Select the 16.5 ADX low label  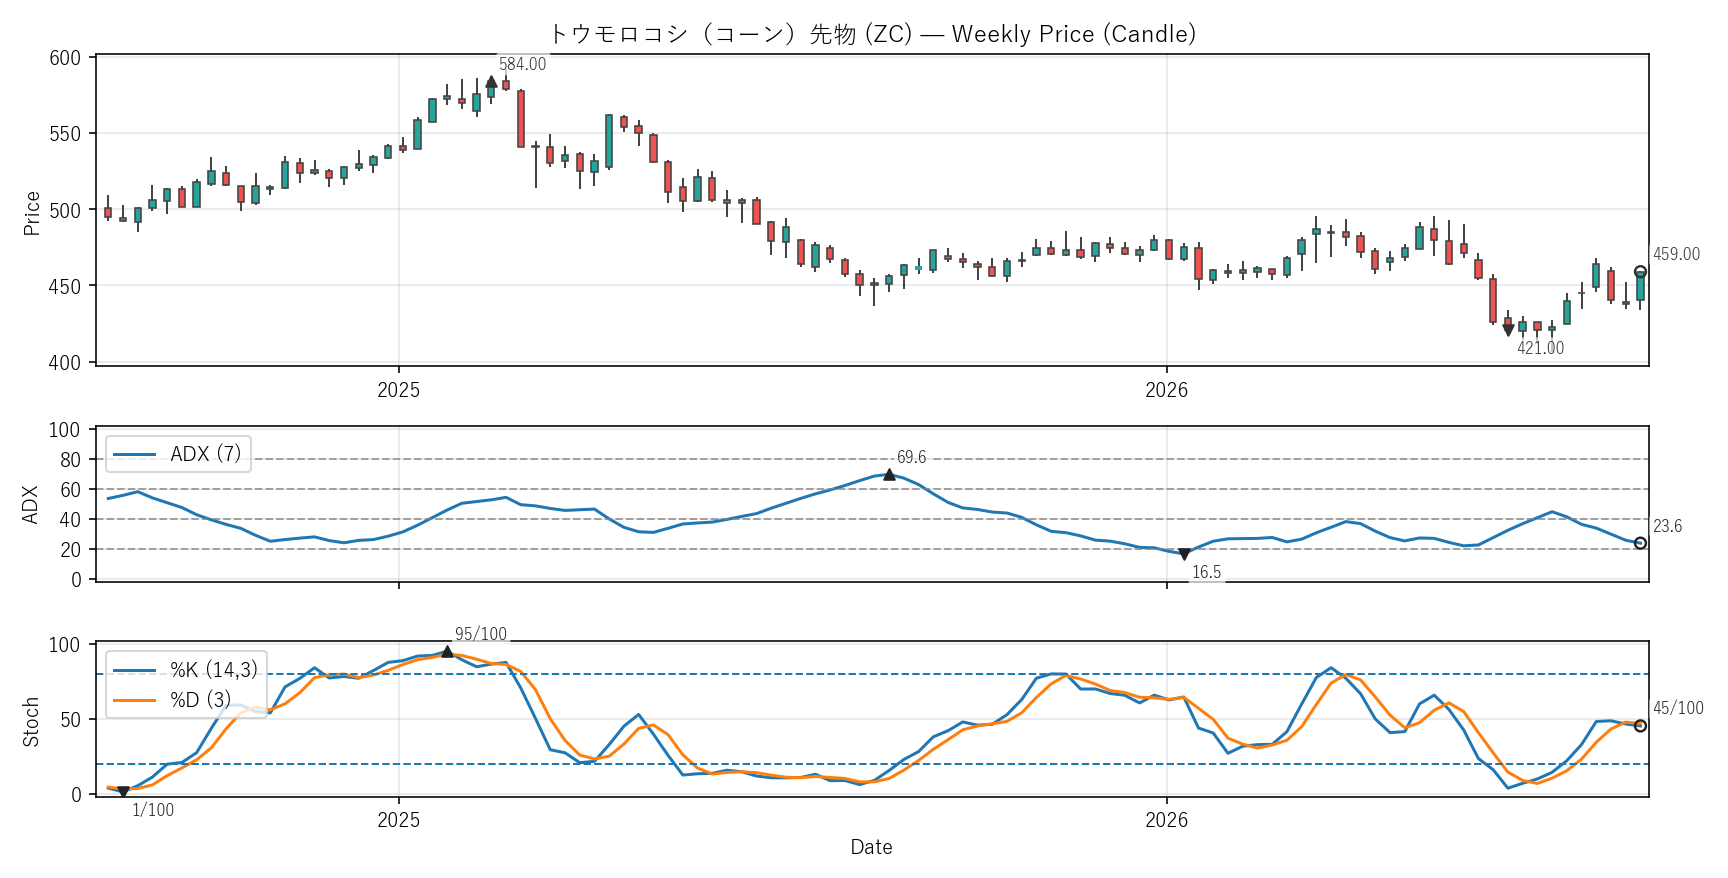point(1206,572)
